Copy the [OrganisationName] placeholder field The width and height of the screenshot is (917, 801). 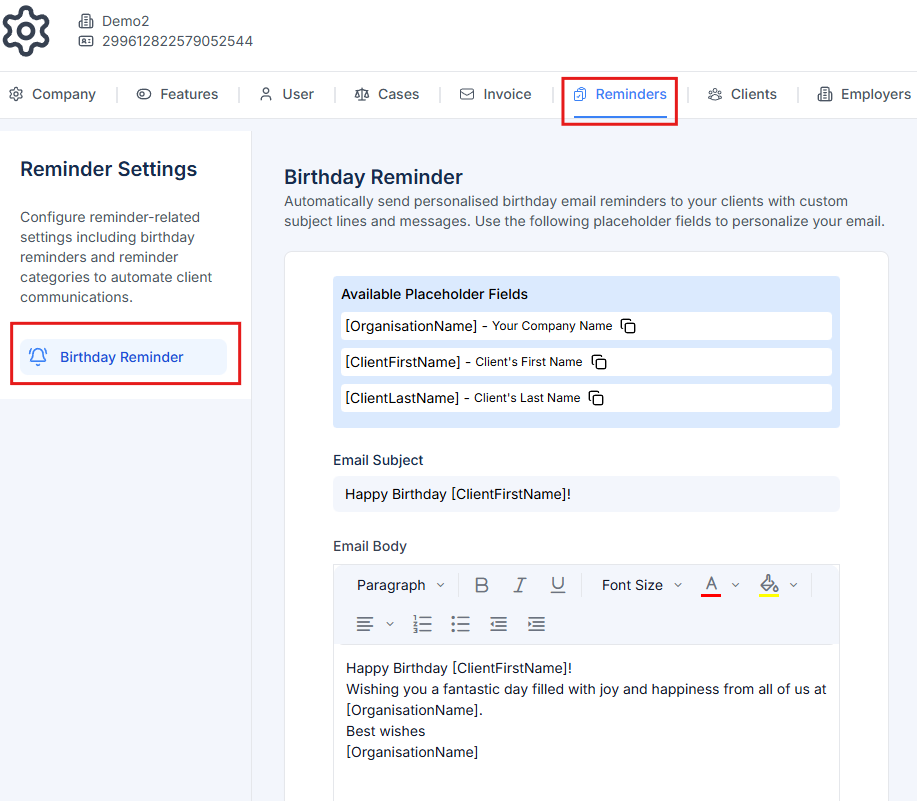629,326
